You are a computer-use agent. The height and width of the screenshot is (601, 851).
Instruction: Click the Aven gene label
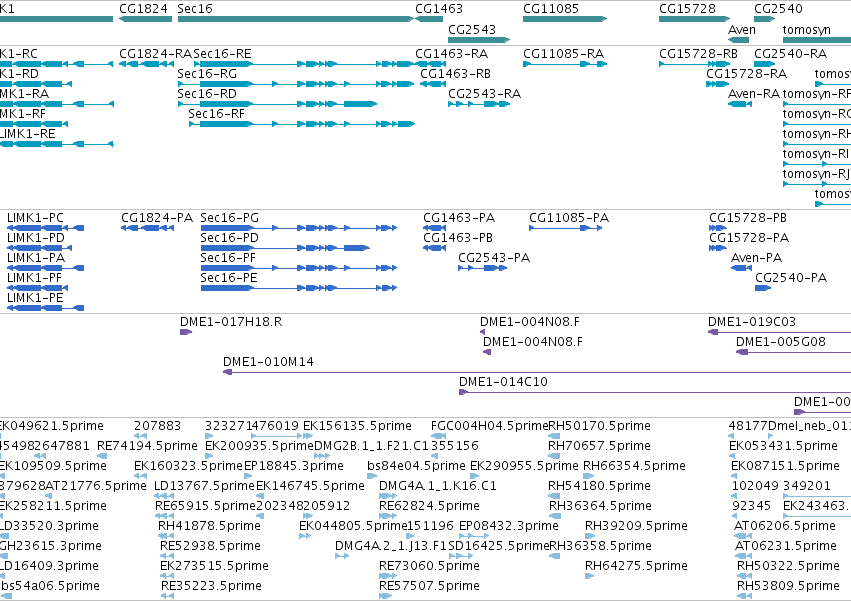(x=741, y=29)
